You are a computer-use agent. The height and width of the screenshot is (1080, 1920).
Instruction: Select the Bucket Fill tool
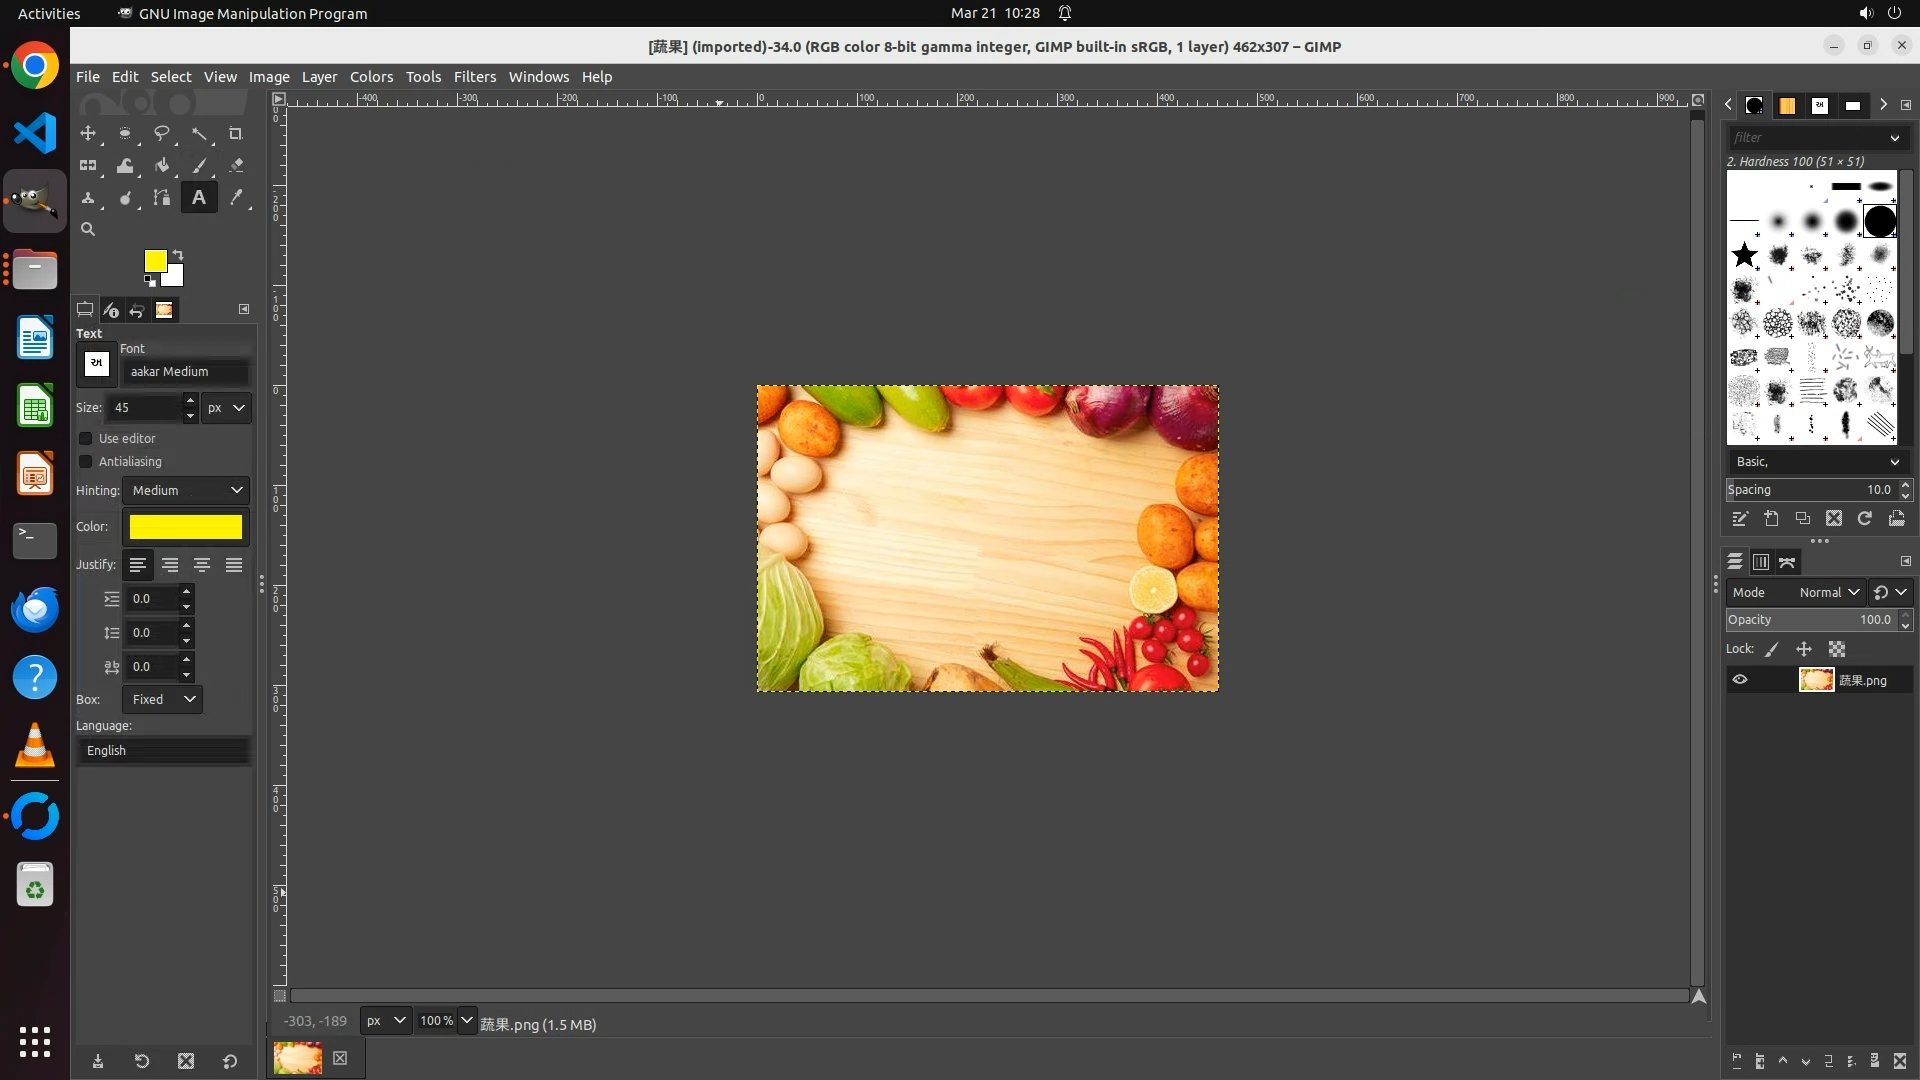[161, 166]
